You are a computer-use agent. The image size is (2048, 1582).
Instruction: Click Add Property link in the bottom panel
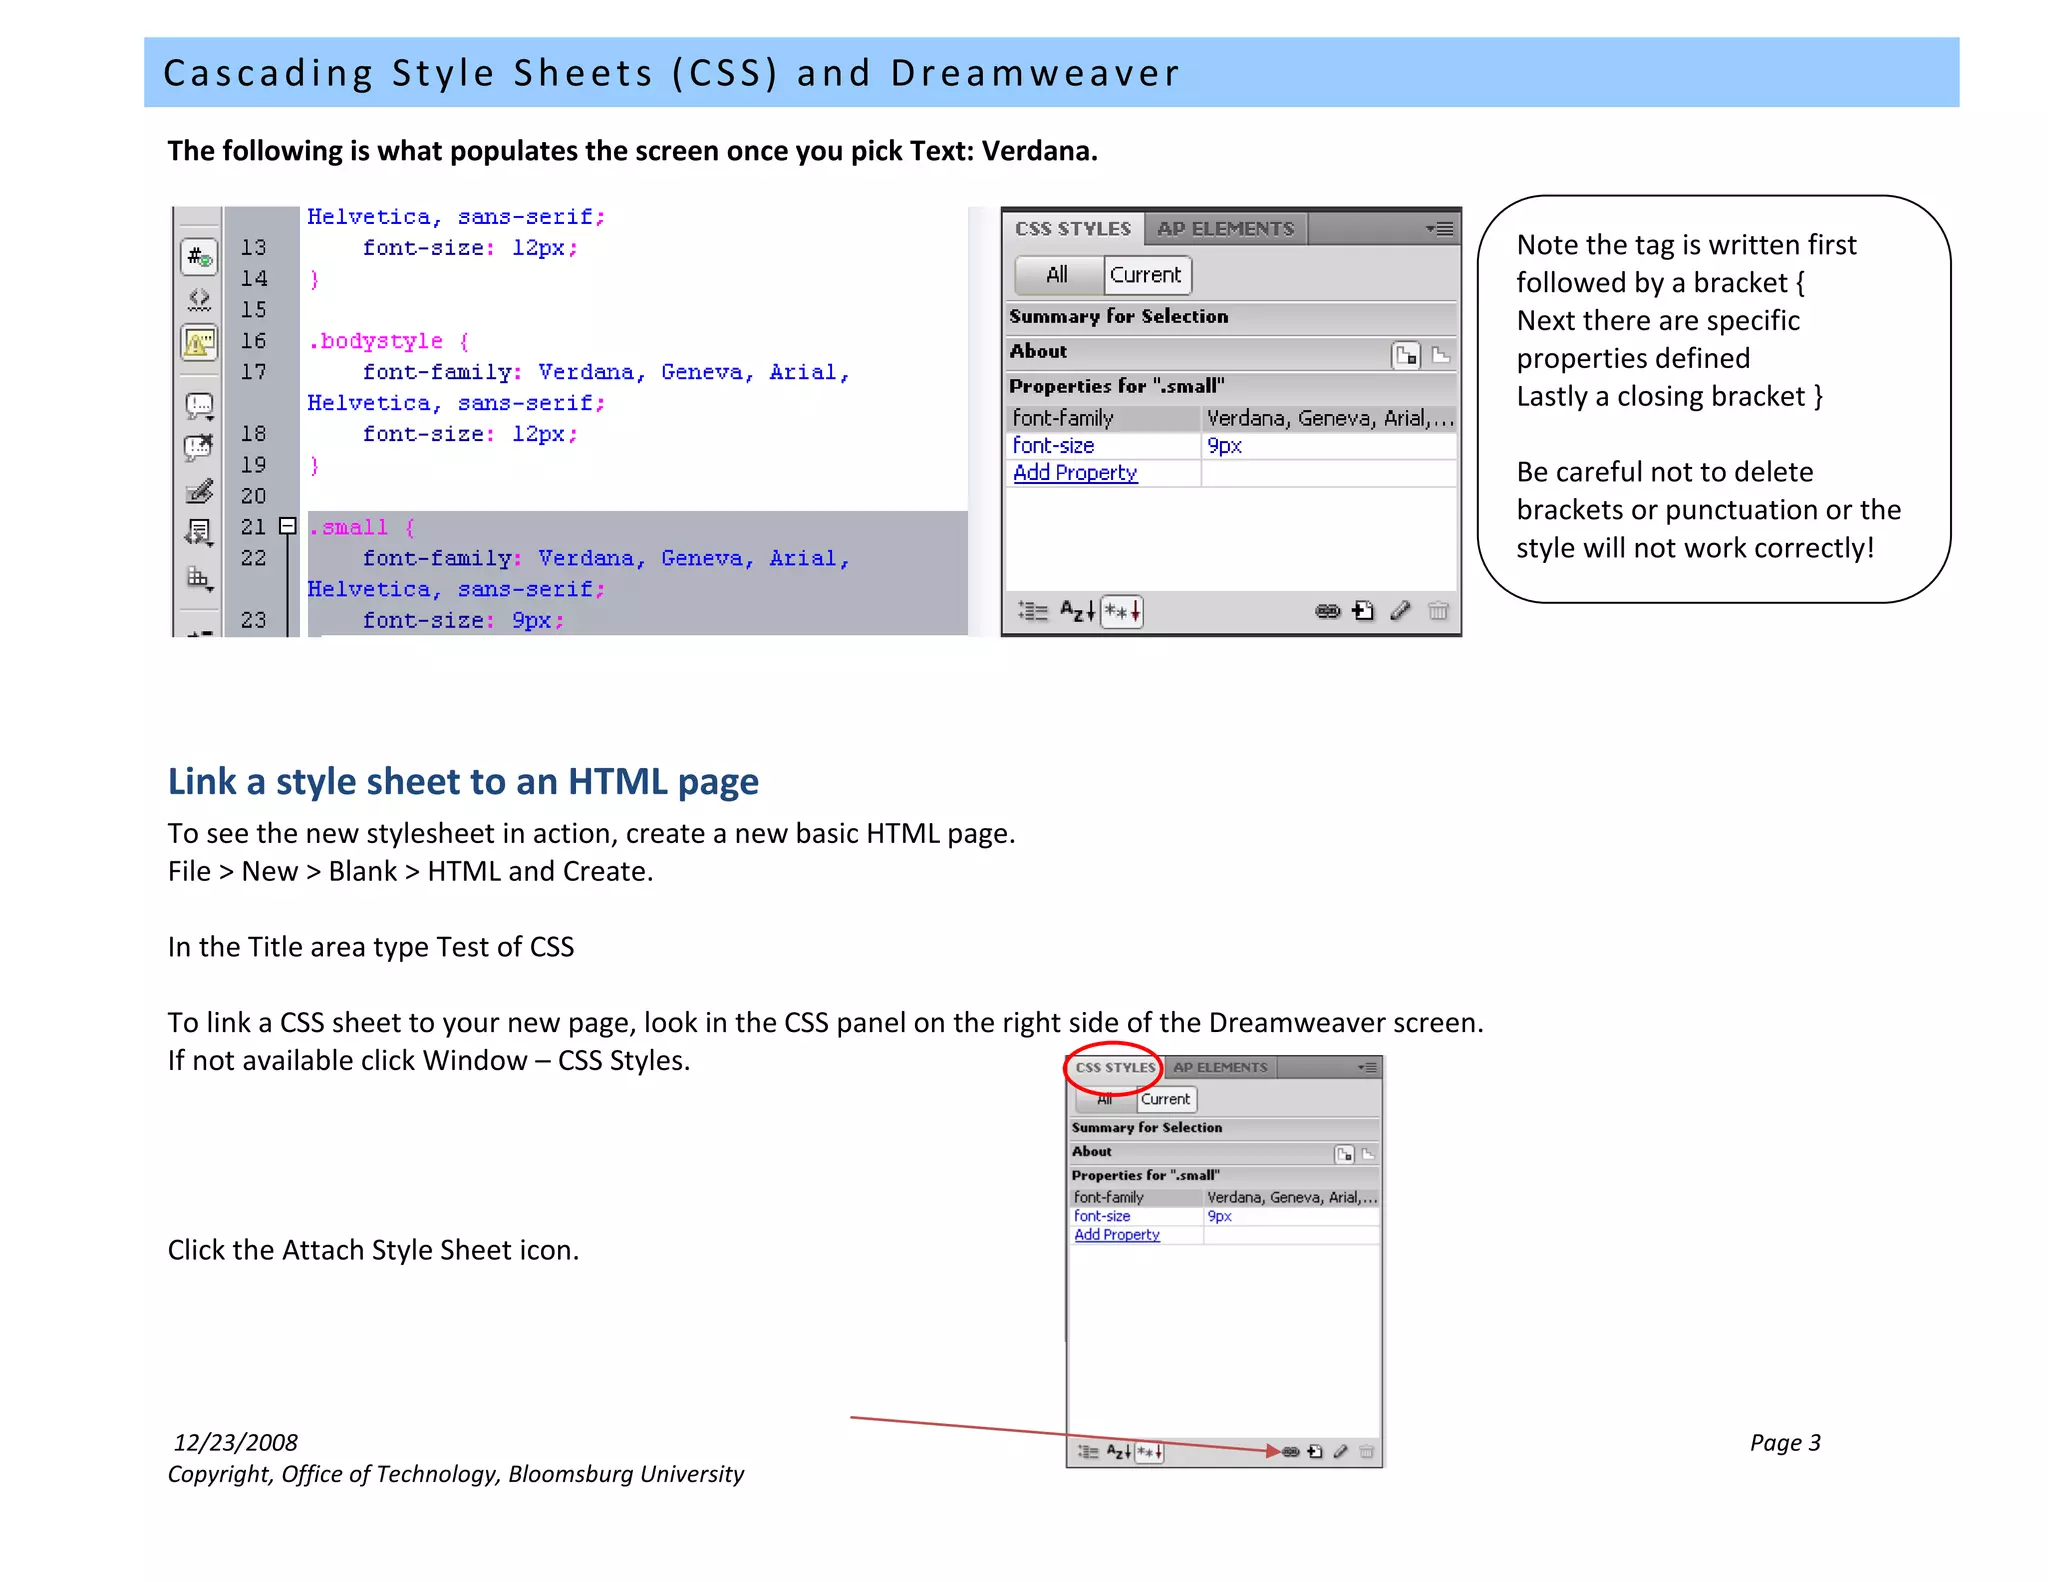(1117, 1235)
